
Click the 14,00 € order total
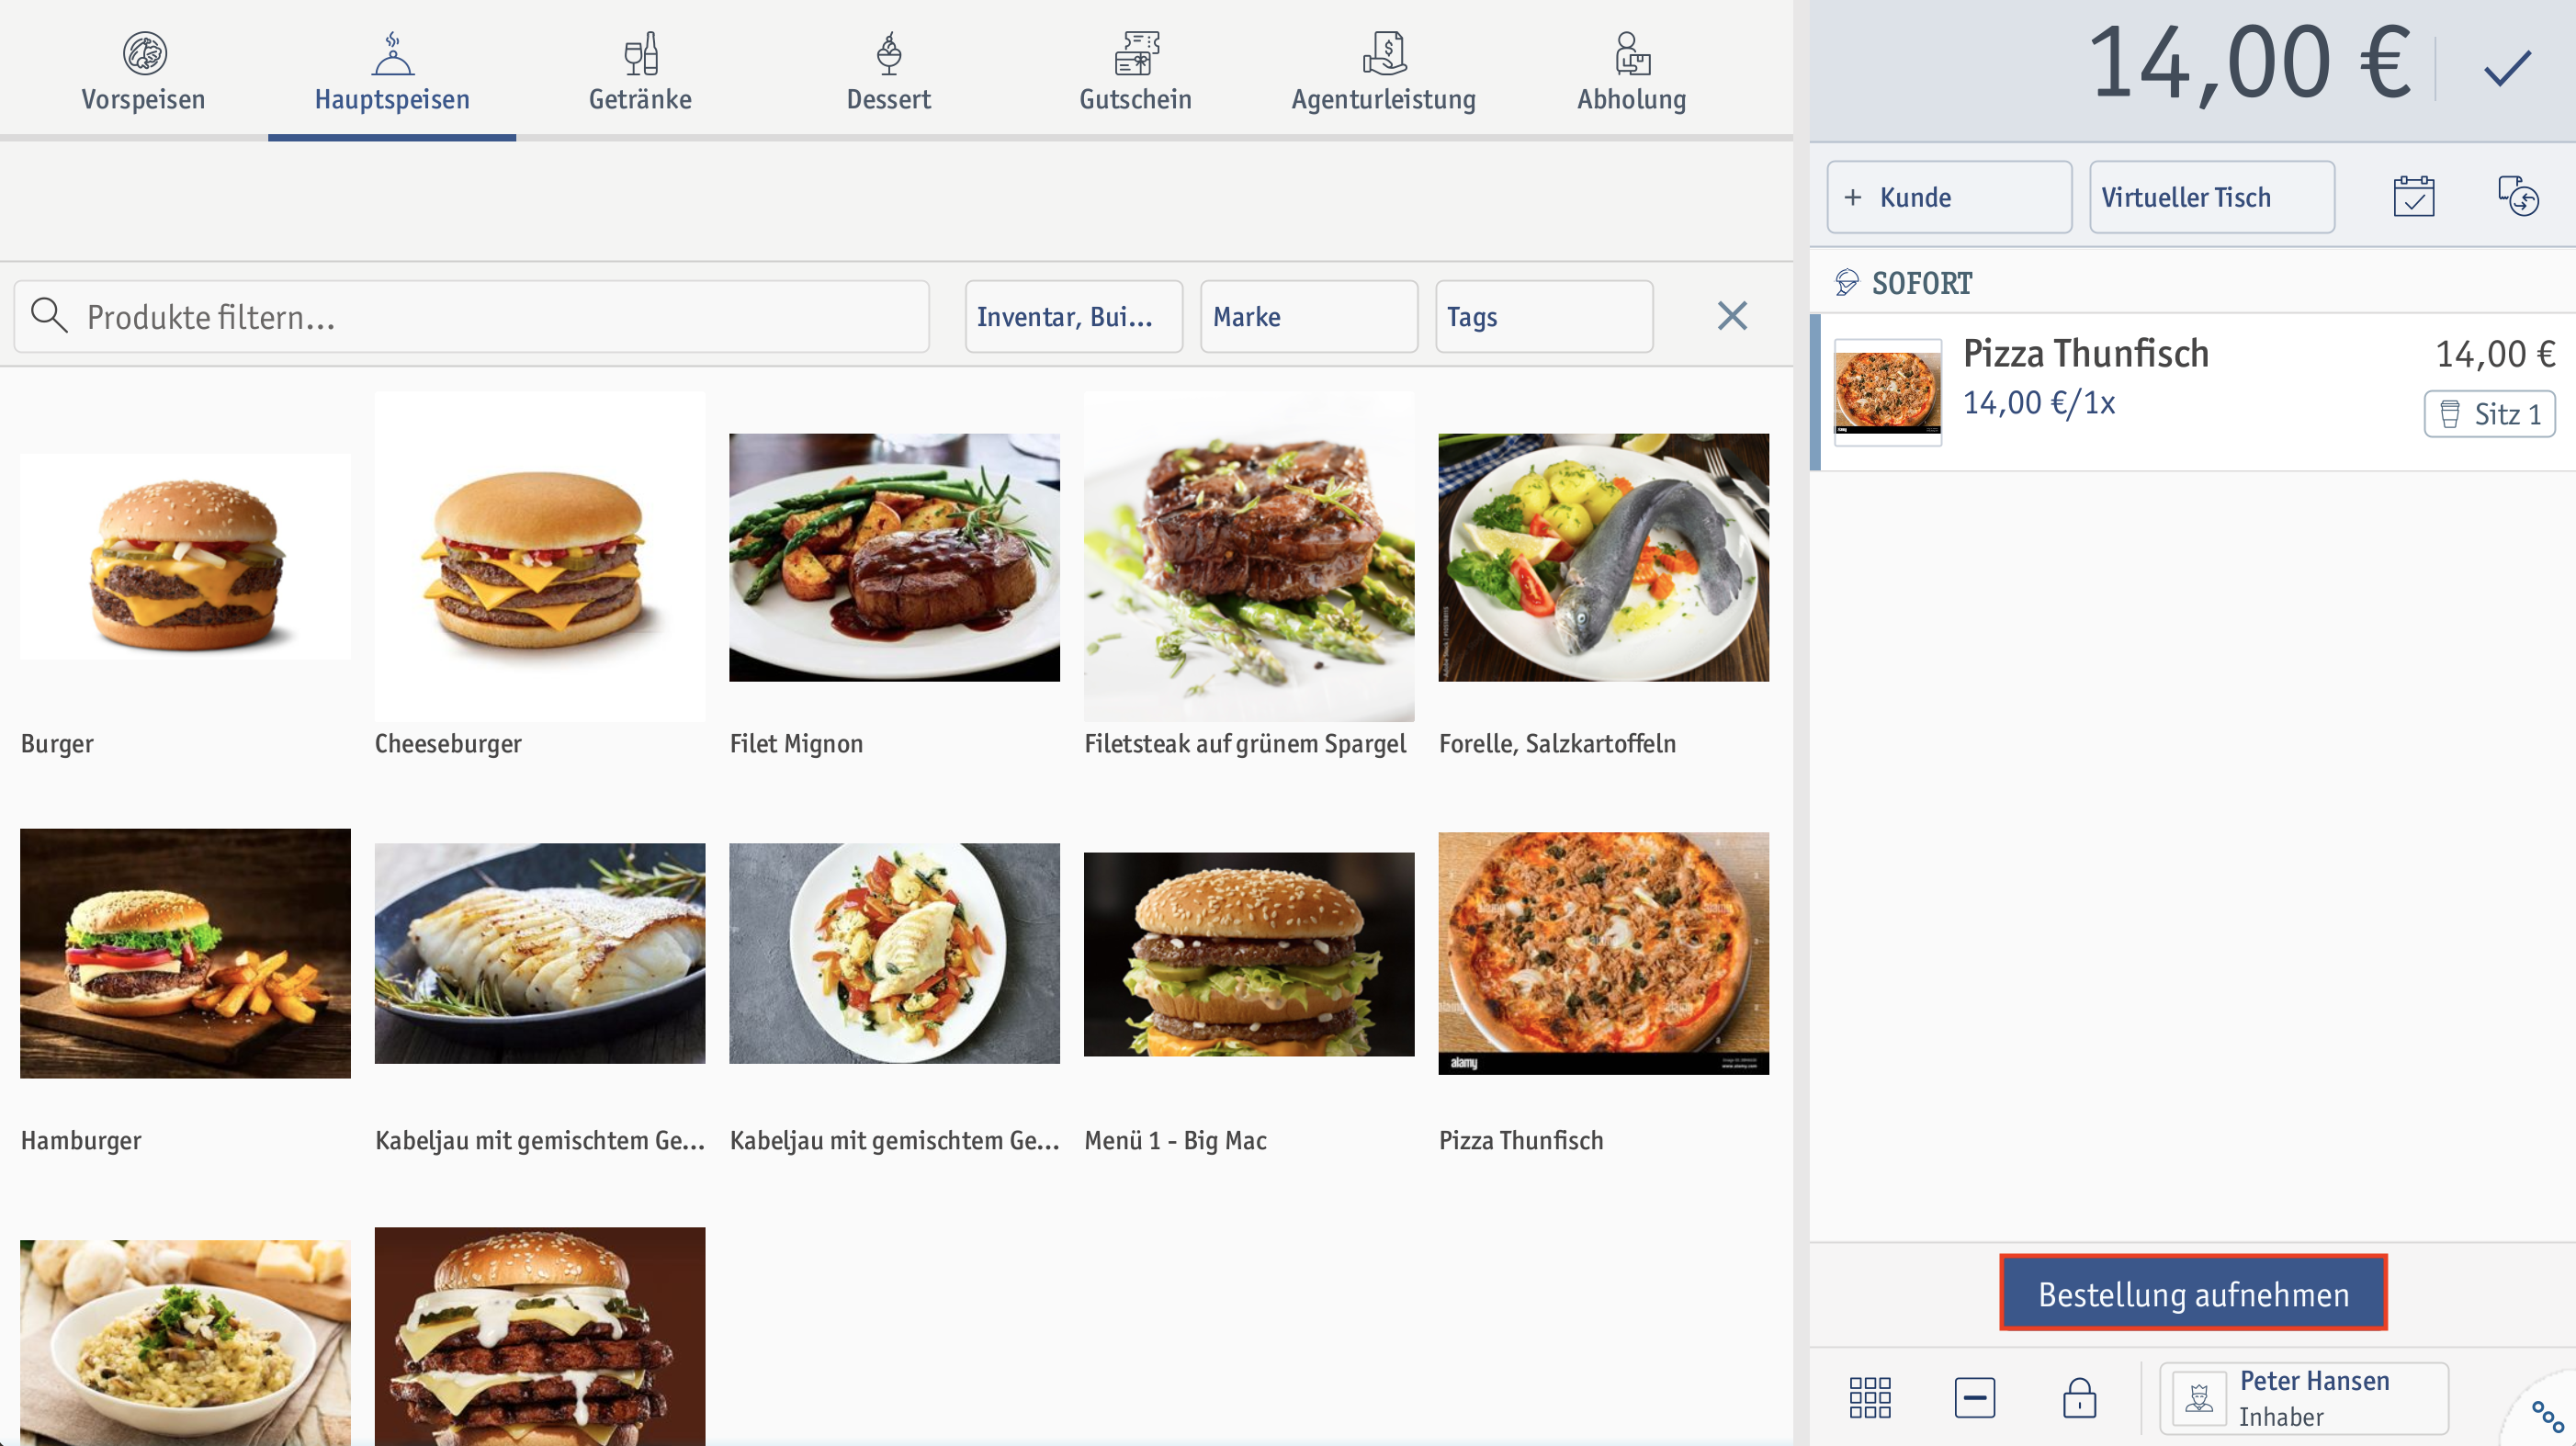pos(2250,64)
